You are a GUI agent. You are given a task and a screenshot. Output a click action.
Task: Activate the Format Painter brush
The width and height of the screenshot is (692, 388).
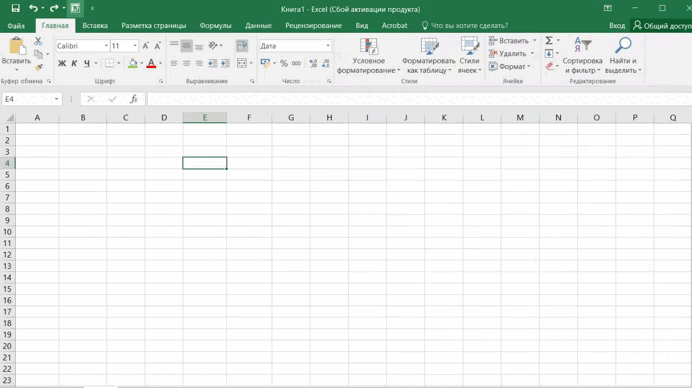(x=39, y=67)
